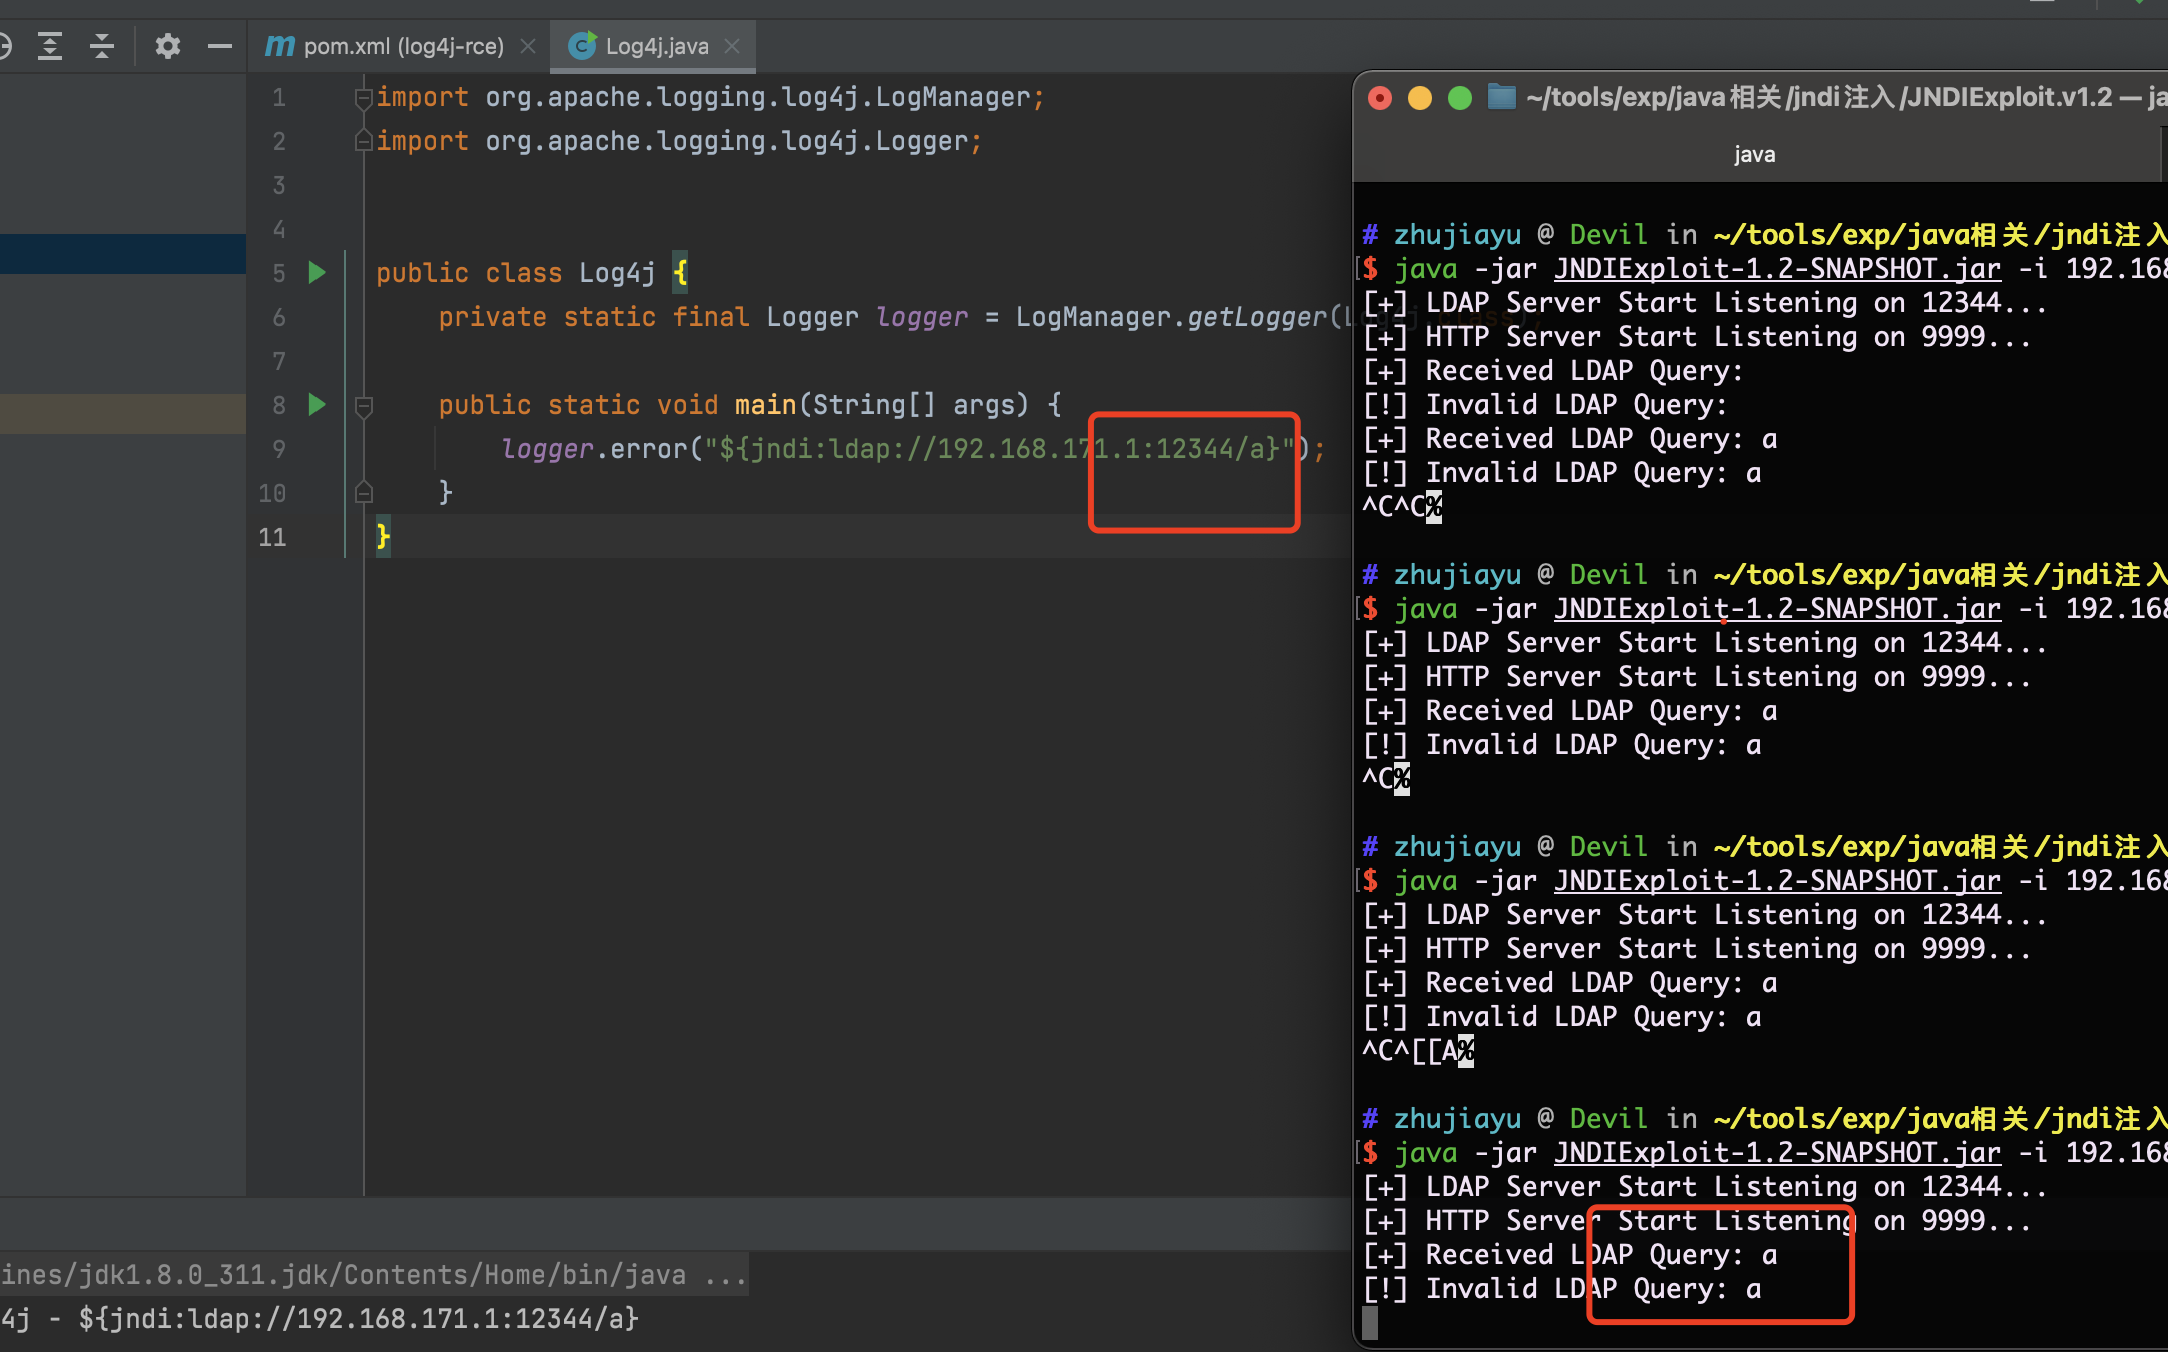Open the project panel settings gear
The width and height of the screenshot is (2168, 1352).
pos(167,46)
